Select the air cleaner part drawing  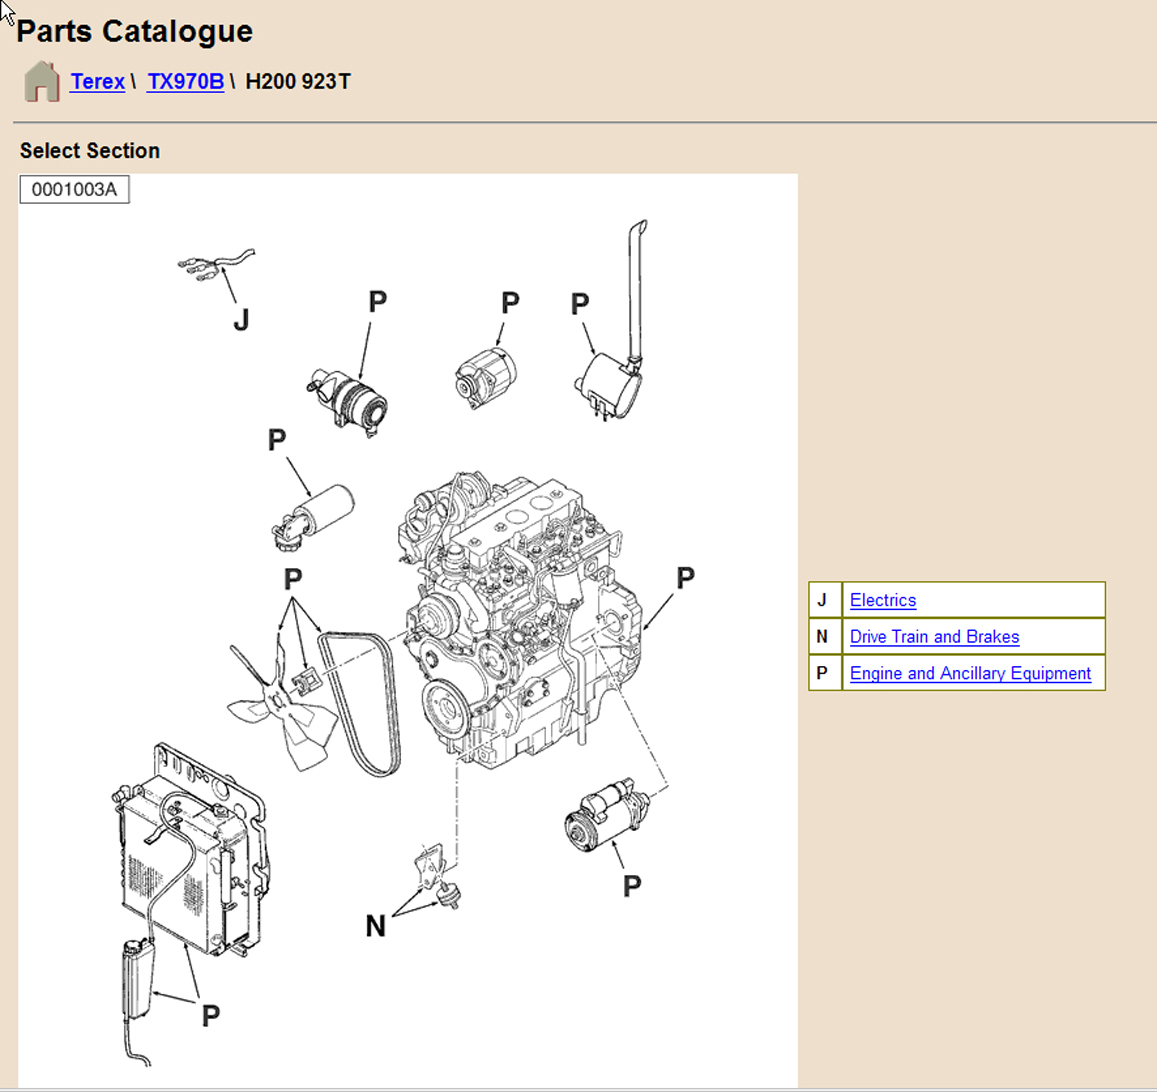pos(349,402)
